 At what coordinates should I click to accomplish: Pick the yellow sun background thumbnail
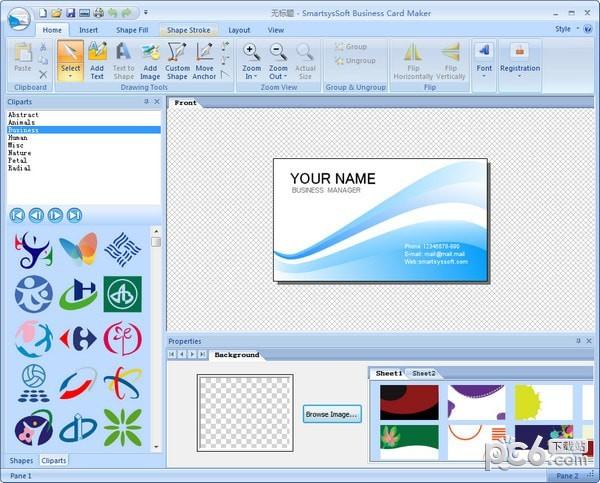click(543, 402)
